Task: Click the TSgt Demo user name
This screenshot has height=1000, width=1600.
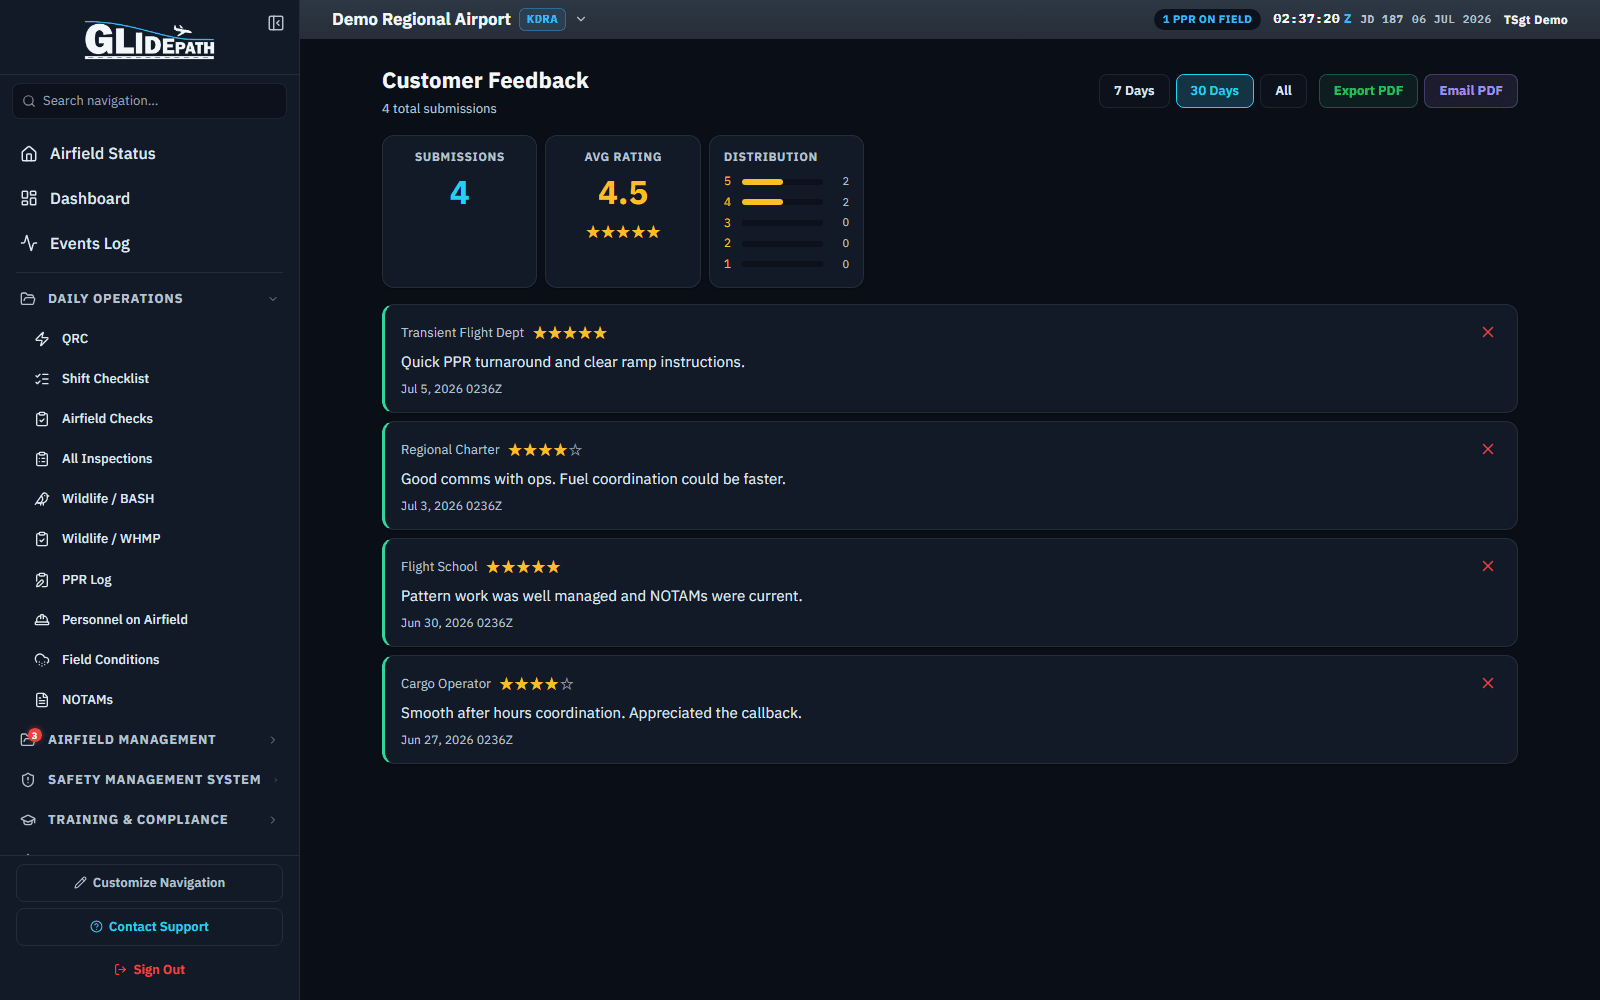Action: coord(1535,20)
